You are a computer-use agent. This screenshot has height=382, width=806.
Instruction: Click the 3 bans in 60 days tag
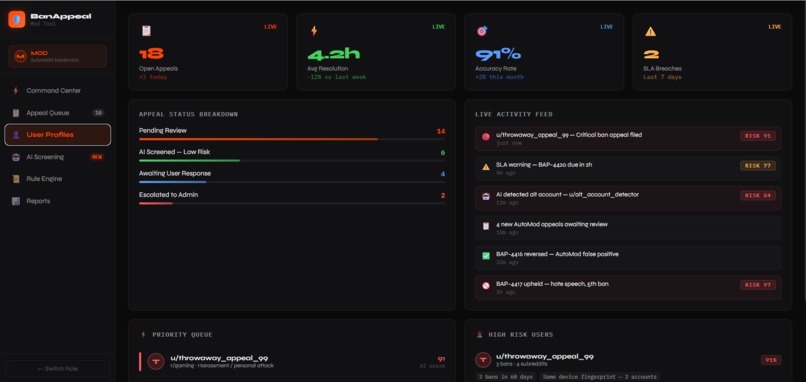[x=505, y=377]
